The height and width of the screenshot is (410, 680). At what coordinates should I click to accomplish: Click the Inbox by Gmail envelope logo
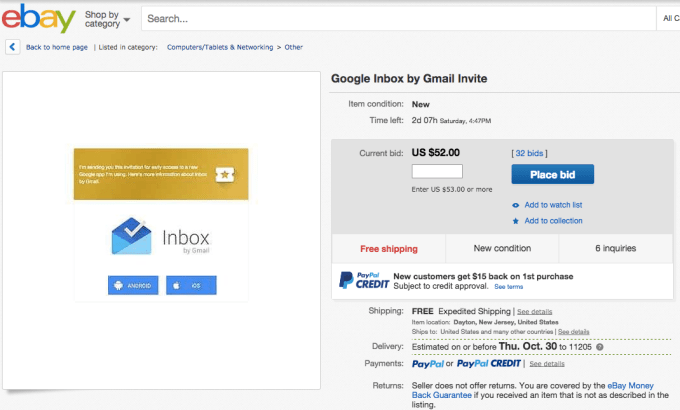pos(133,239)
